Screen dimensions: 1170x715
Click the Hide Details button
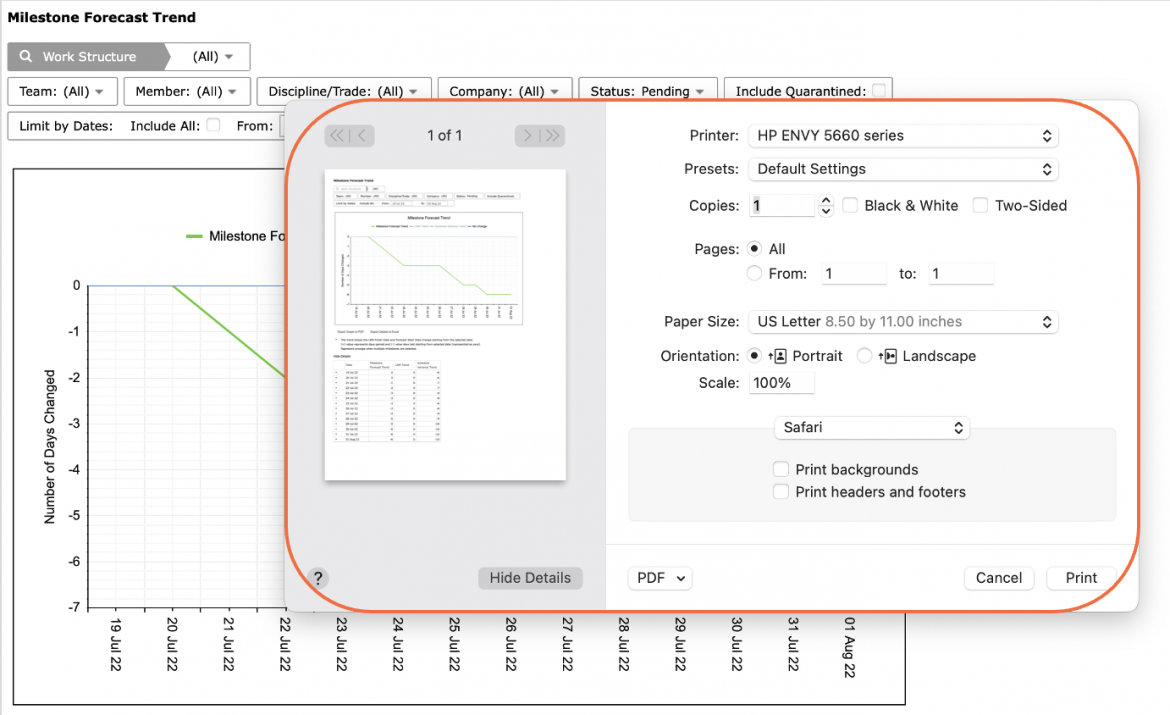point(530,578)
